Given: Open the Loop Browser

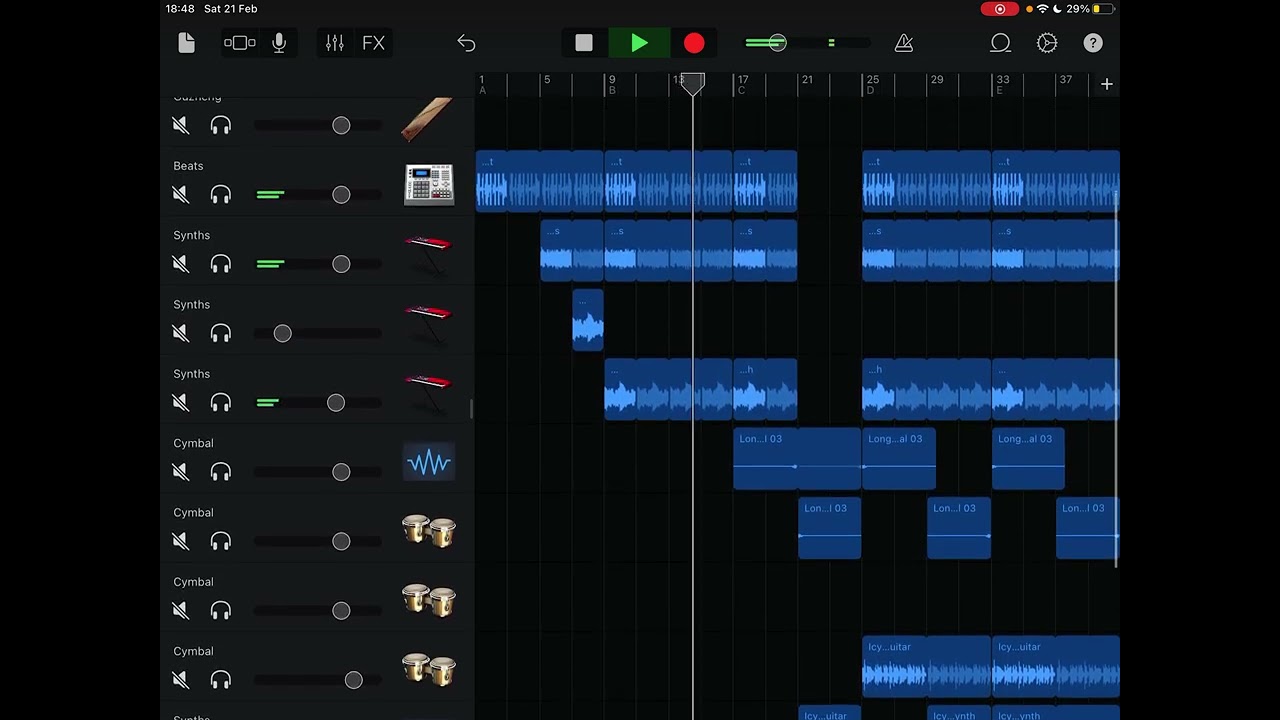Looking at the screenshot, I should [1000, 43].
